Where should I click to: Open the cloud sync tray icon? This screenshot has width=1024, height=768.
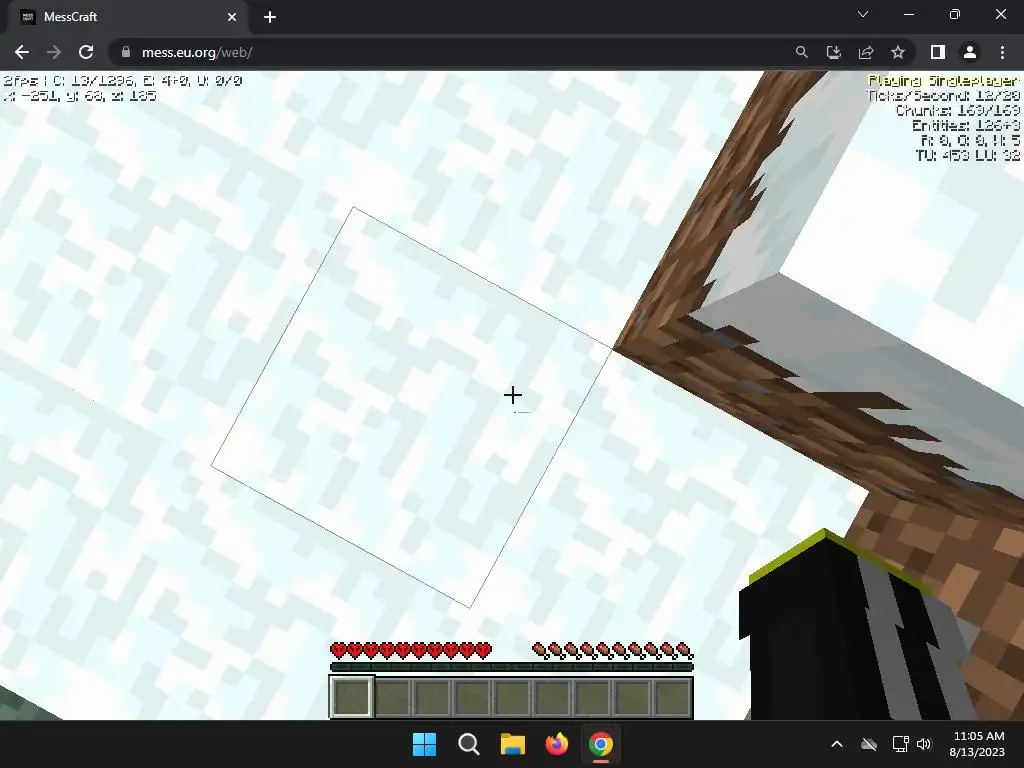pyautogui.click(x=869, y=744)
